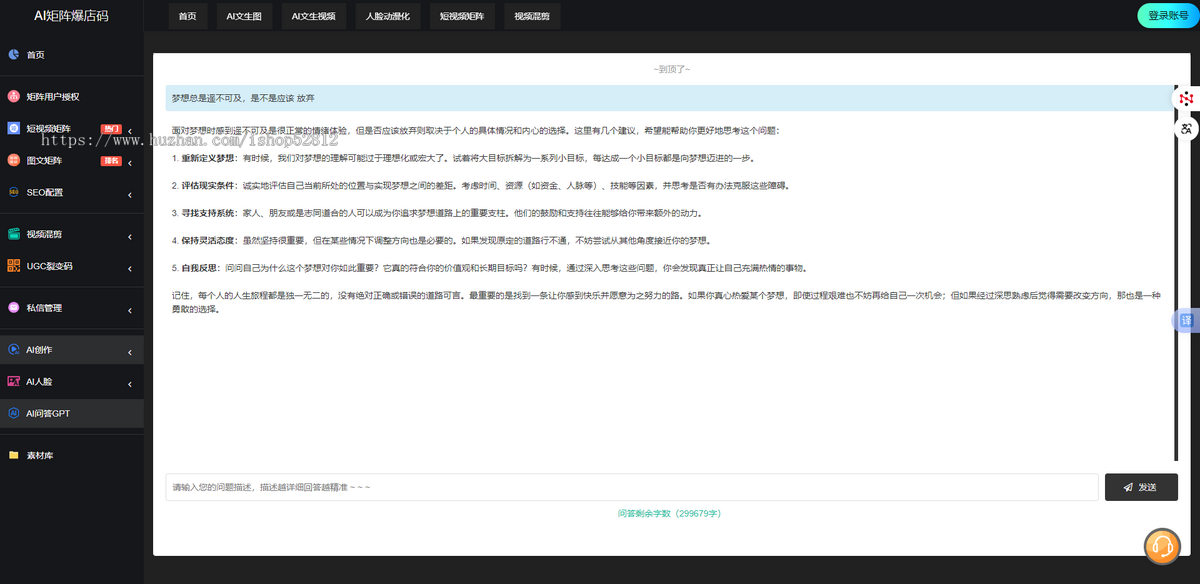Click the ~到顶了~ notice text
Viewport: 1200px width, 584px height.
[672, 69]
